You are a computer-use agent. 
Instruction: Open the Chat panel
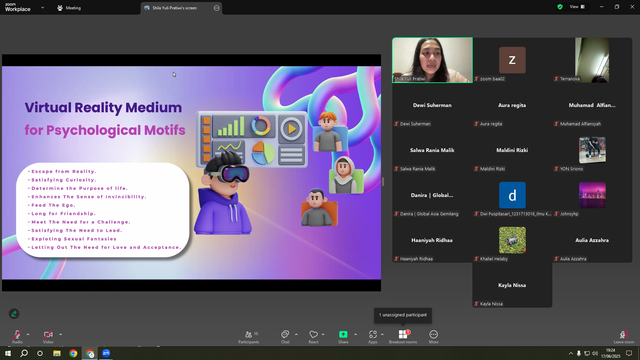pos(285,337)
